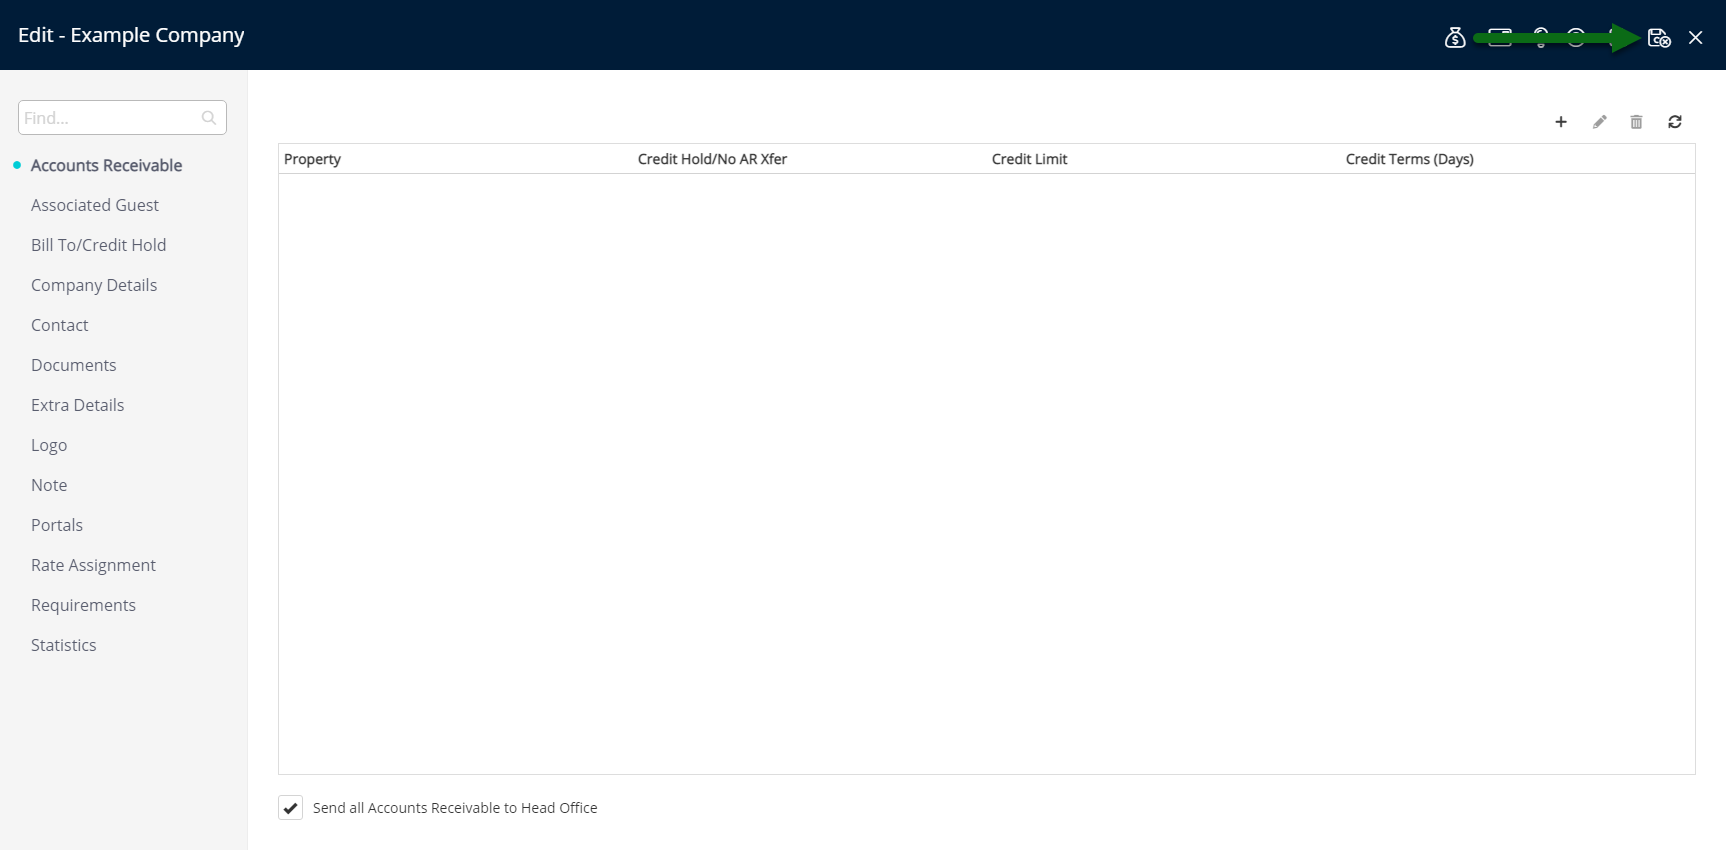Select Accounts Receivable in sidebar
This screenshot has height=850, width=1726.
click(106, 165)
